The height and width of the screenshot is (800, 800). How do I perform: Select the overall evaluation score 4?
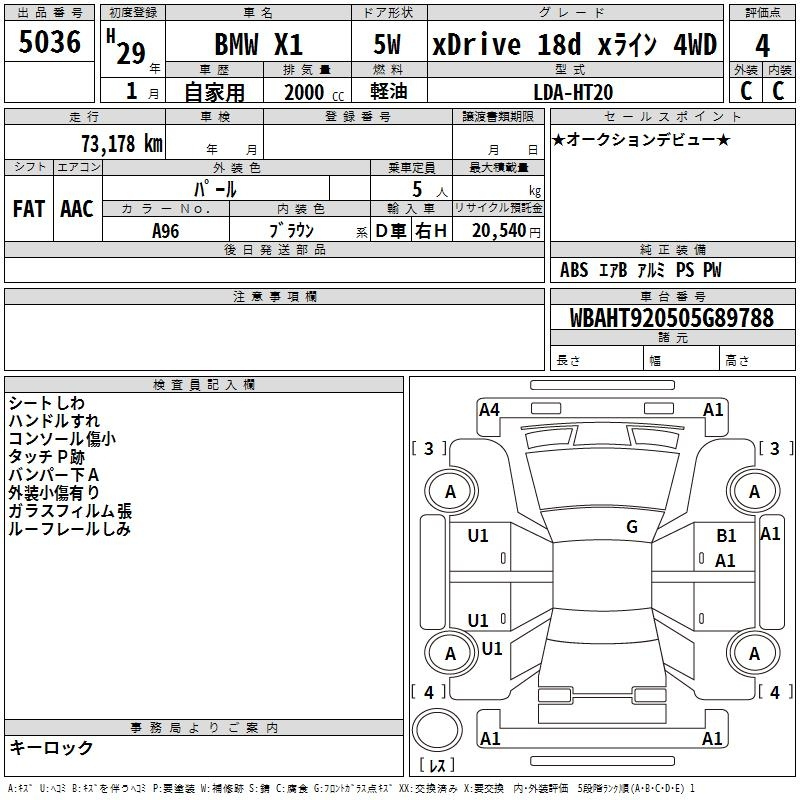point(762,46)
